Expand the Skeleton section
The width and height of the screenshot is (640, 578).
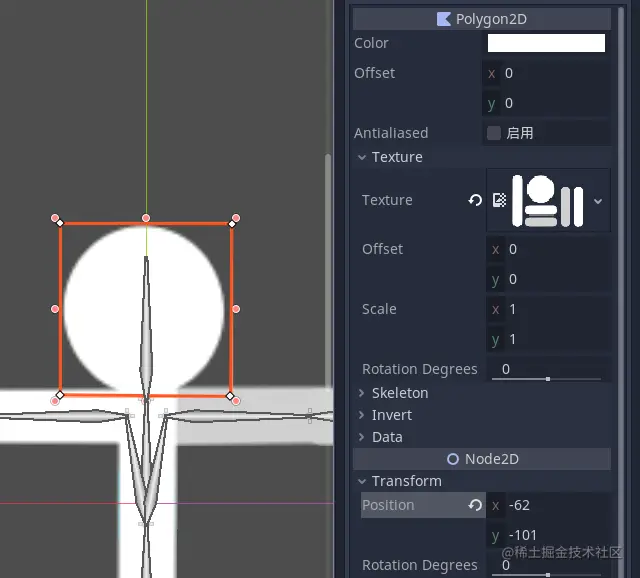[x=361, y=393]
